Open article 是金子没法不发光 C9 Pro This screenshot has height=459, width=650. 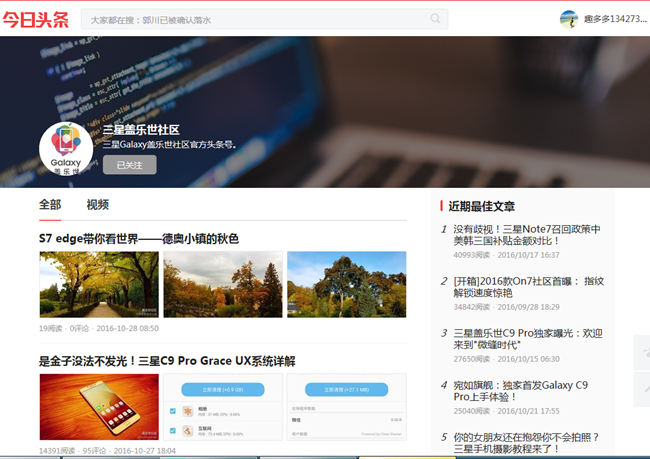[167, 361]
